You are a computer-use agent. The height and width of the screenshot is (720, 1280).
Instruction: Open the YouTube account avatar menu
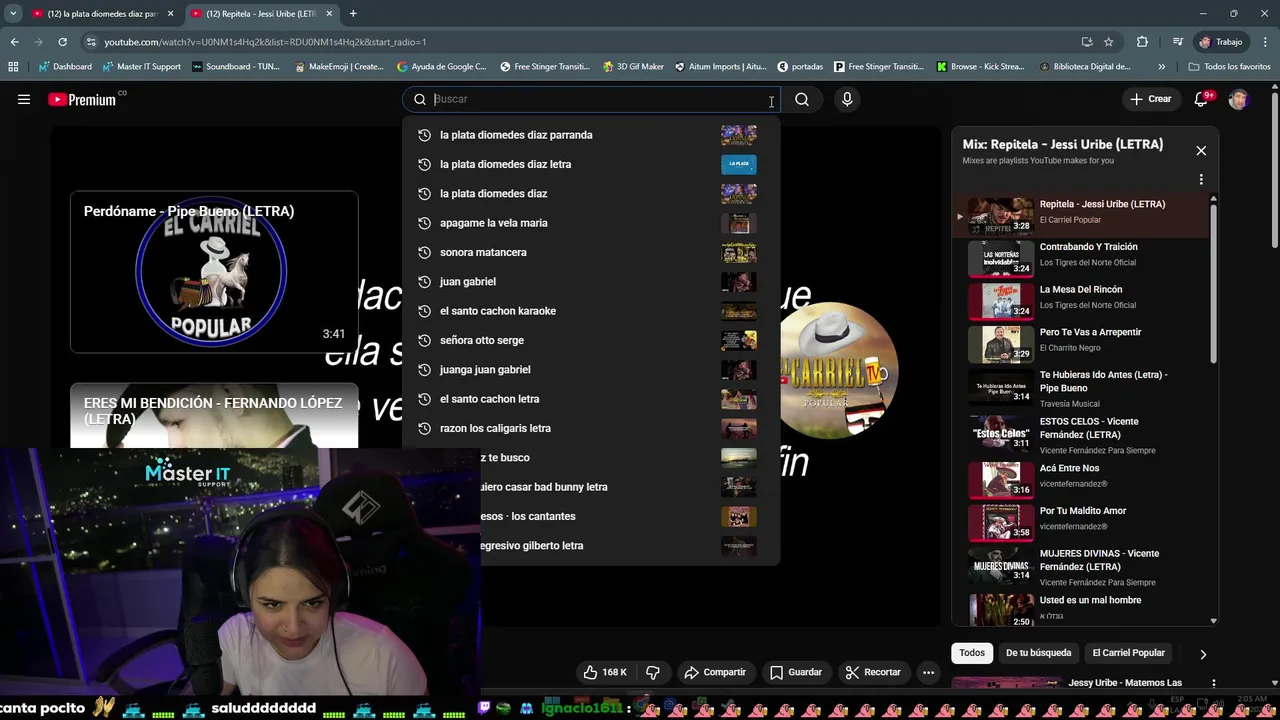(1239, 99)
